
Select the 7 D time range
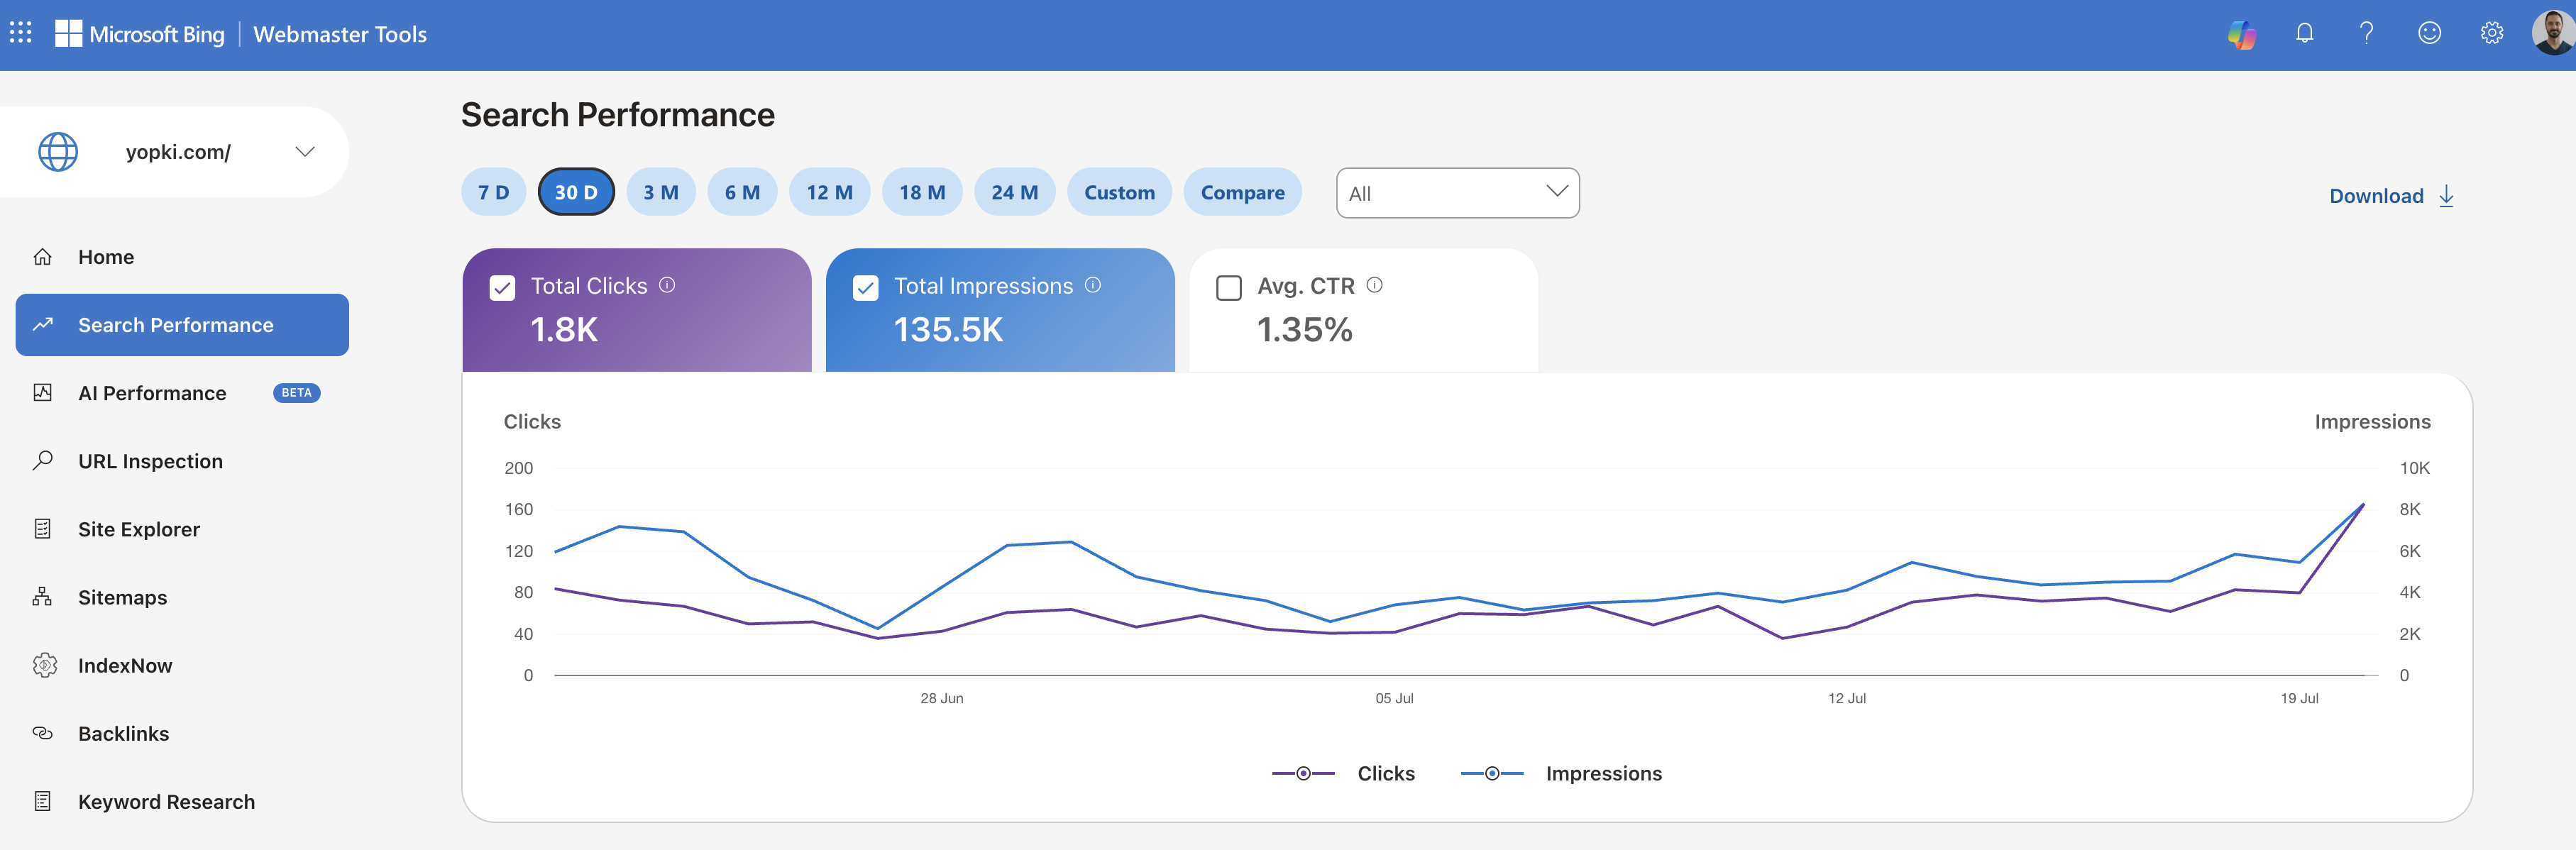coord(493,192)
